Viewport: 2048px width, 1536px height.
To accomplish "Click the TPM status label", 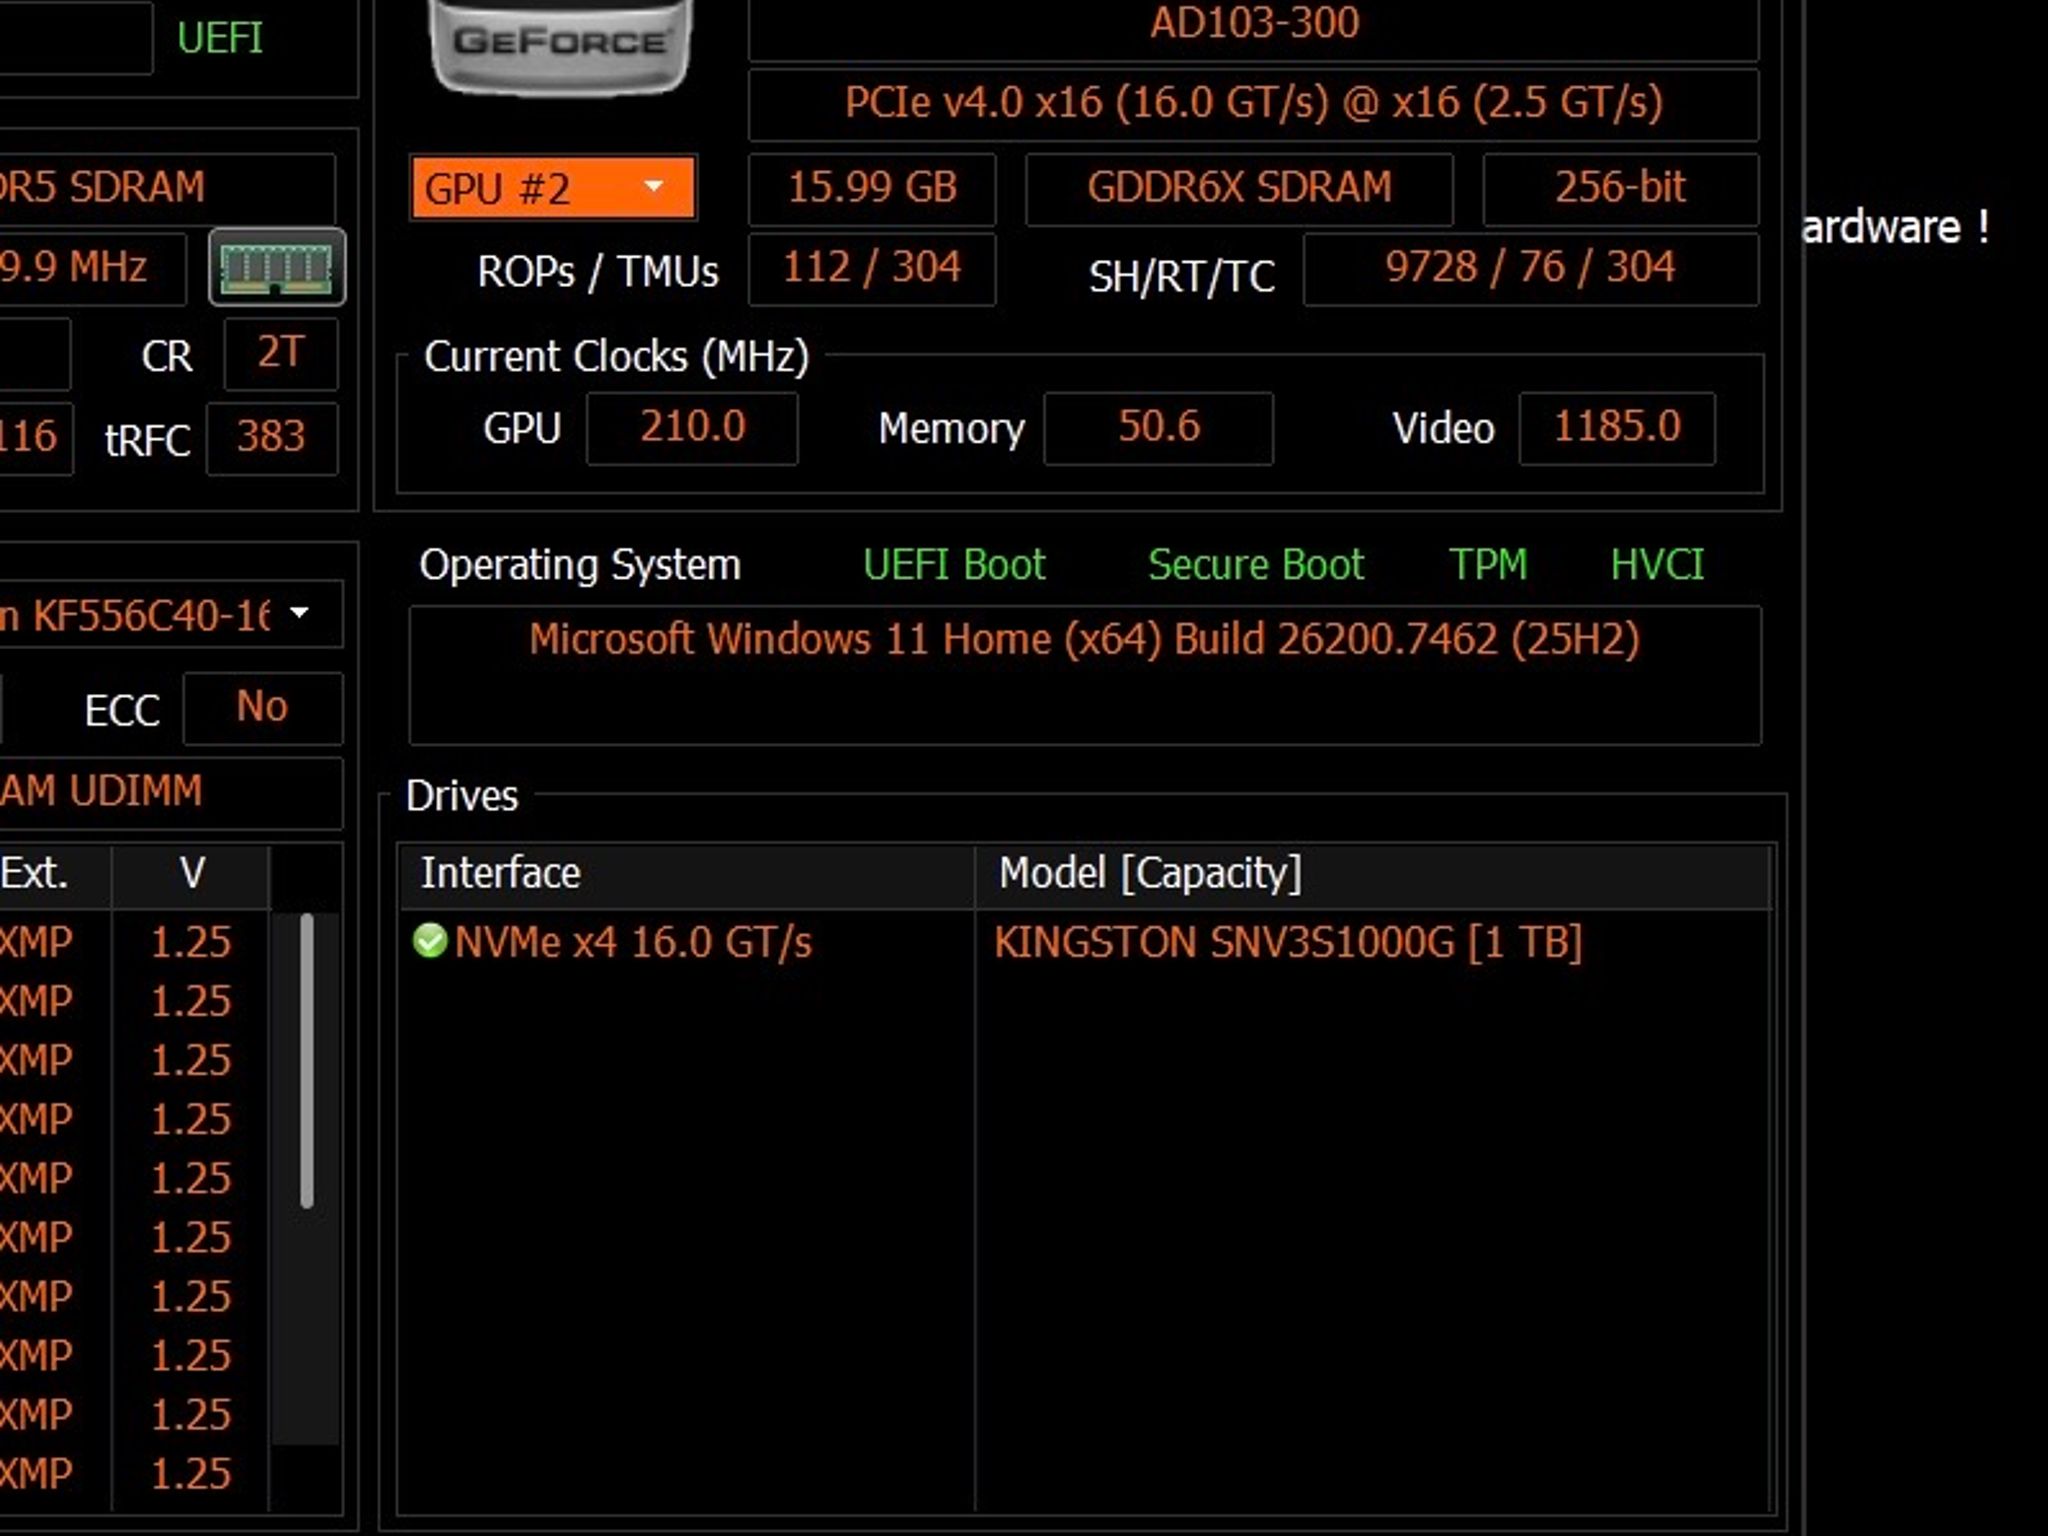I will tap(1488, 565).
